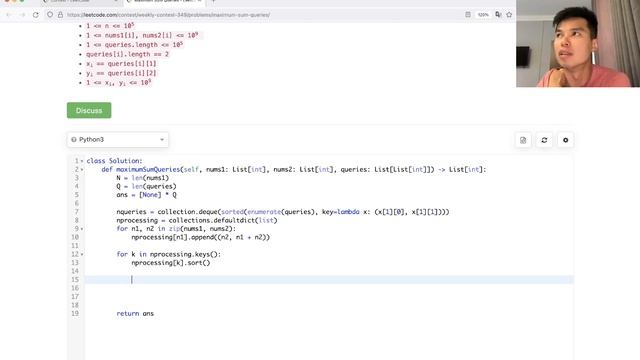Click the 'nqueries = collection.deque' code line
640x360 pixels.
tap(282, 212)
